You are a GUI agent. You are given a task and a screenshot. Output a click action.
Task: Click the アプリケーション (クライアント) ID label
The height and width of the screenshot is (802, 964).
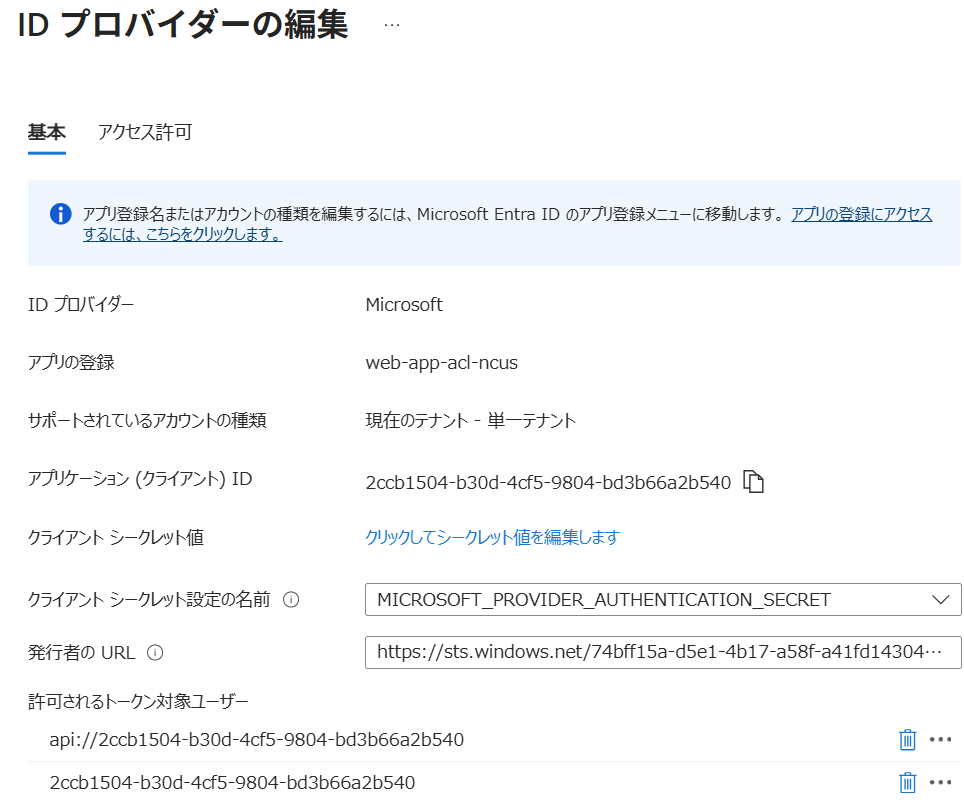point(140,479)
